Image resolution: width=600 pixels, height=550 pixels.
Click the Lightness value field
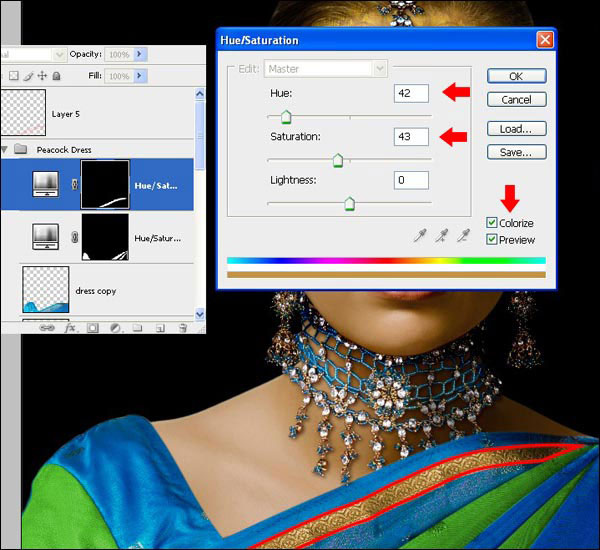tap(411, 180)
